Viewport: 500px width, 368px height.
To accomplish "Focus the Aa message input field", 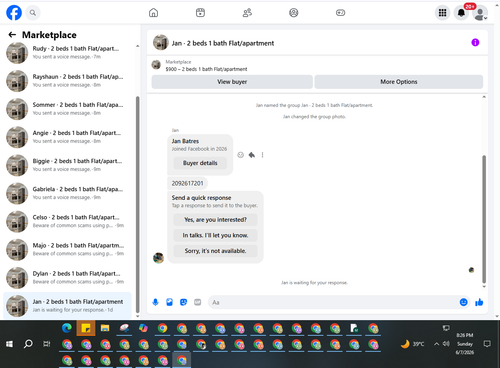I will [333, 302].
